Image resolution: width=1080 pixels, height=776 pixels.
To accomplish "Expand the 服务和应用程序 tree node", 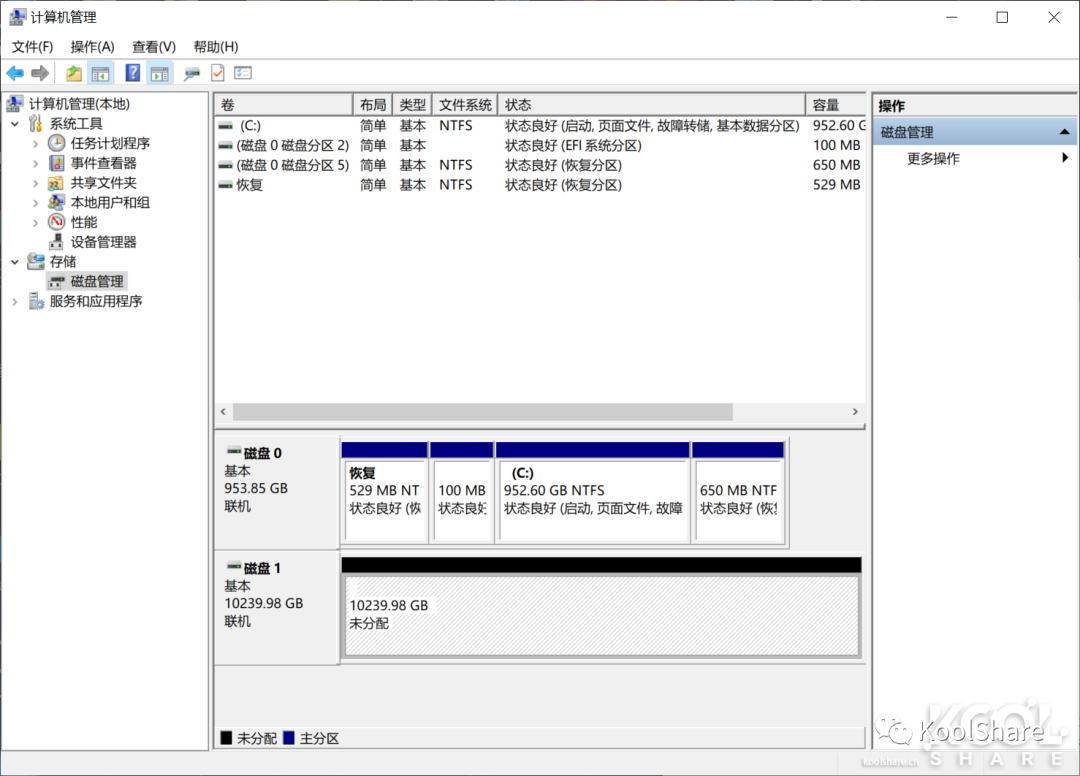I will 15,301.
